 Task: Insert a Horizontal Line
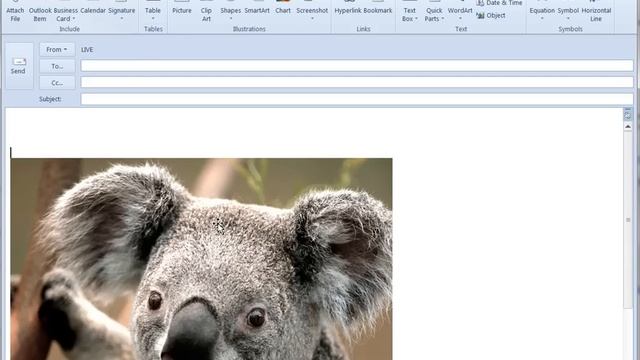pos(596,11)
